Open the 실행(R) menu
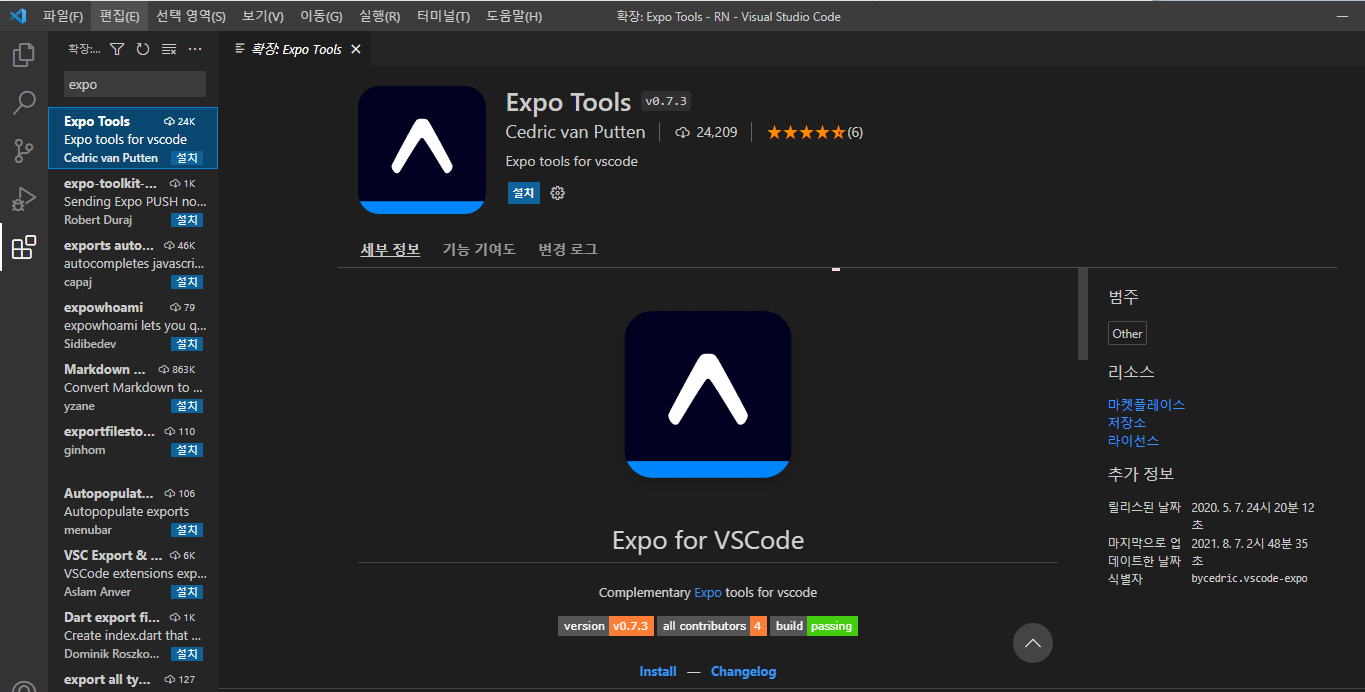The width and height of the screenshot is (1365, 692). tap(380, 16)
